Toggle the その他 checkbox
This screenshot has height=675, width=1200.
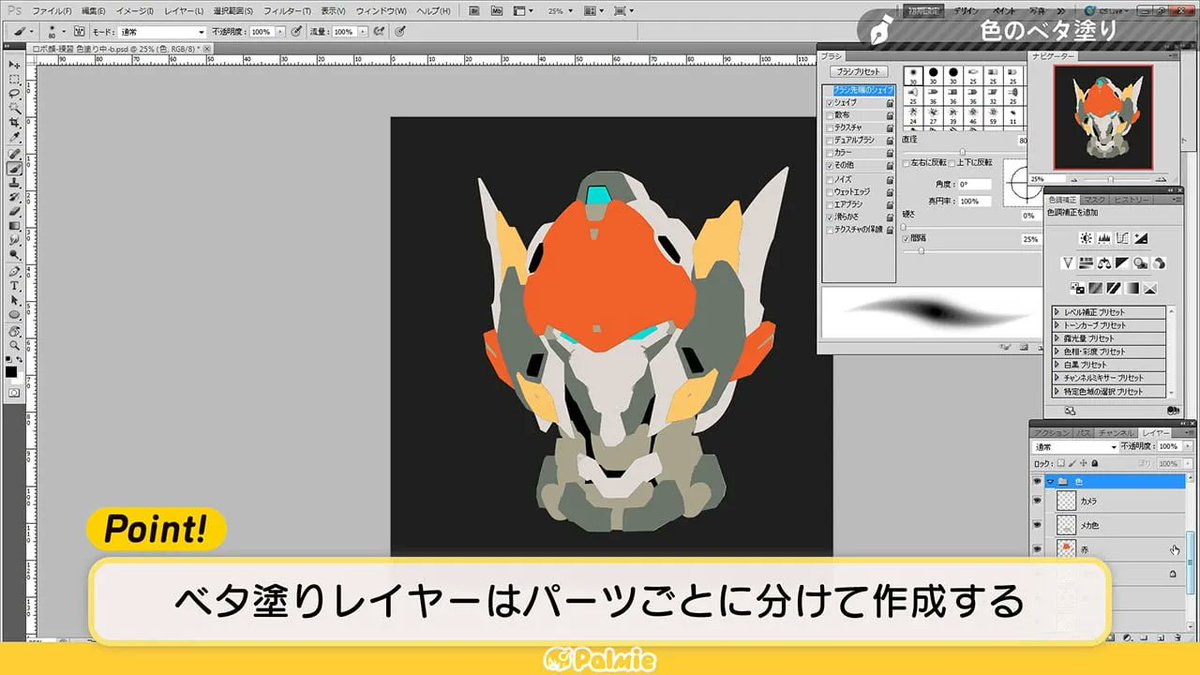click(829, 165)
